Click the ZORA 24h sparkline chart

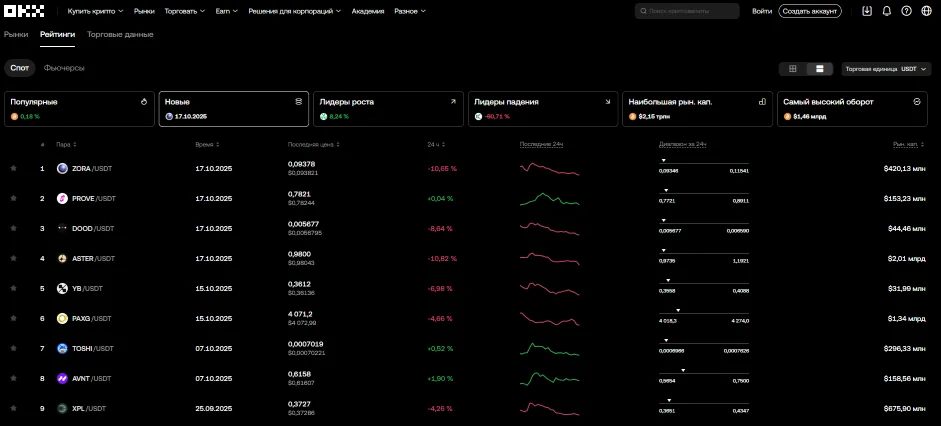(549, 169)
